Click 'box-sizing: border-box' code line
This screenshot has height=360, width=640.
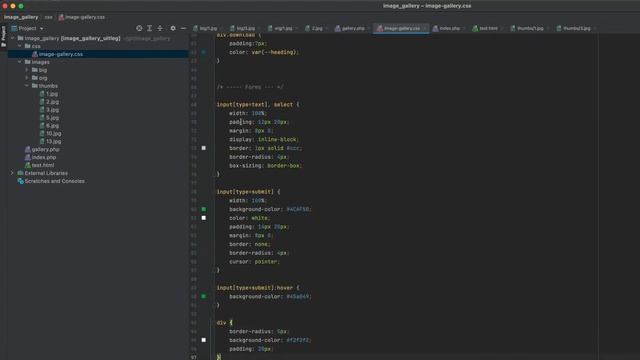click(x=266, y=166)
